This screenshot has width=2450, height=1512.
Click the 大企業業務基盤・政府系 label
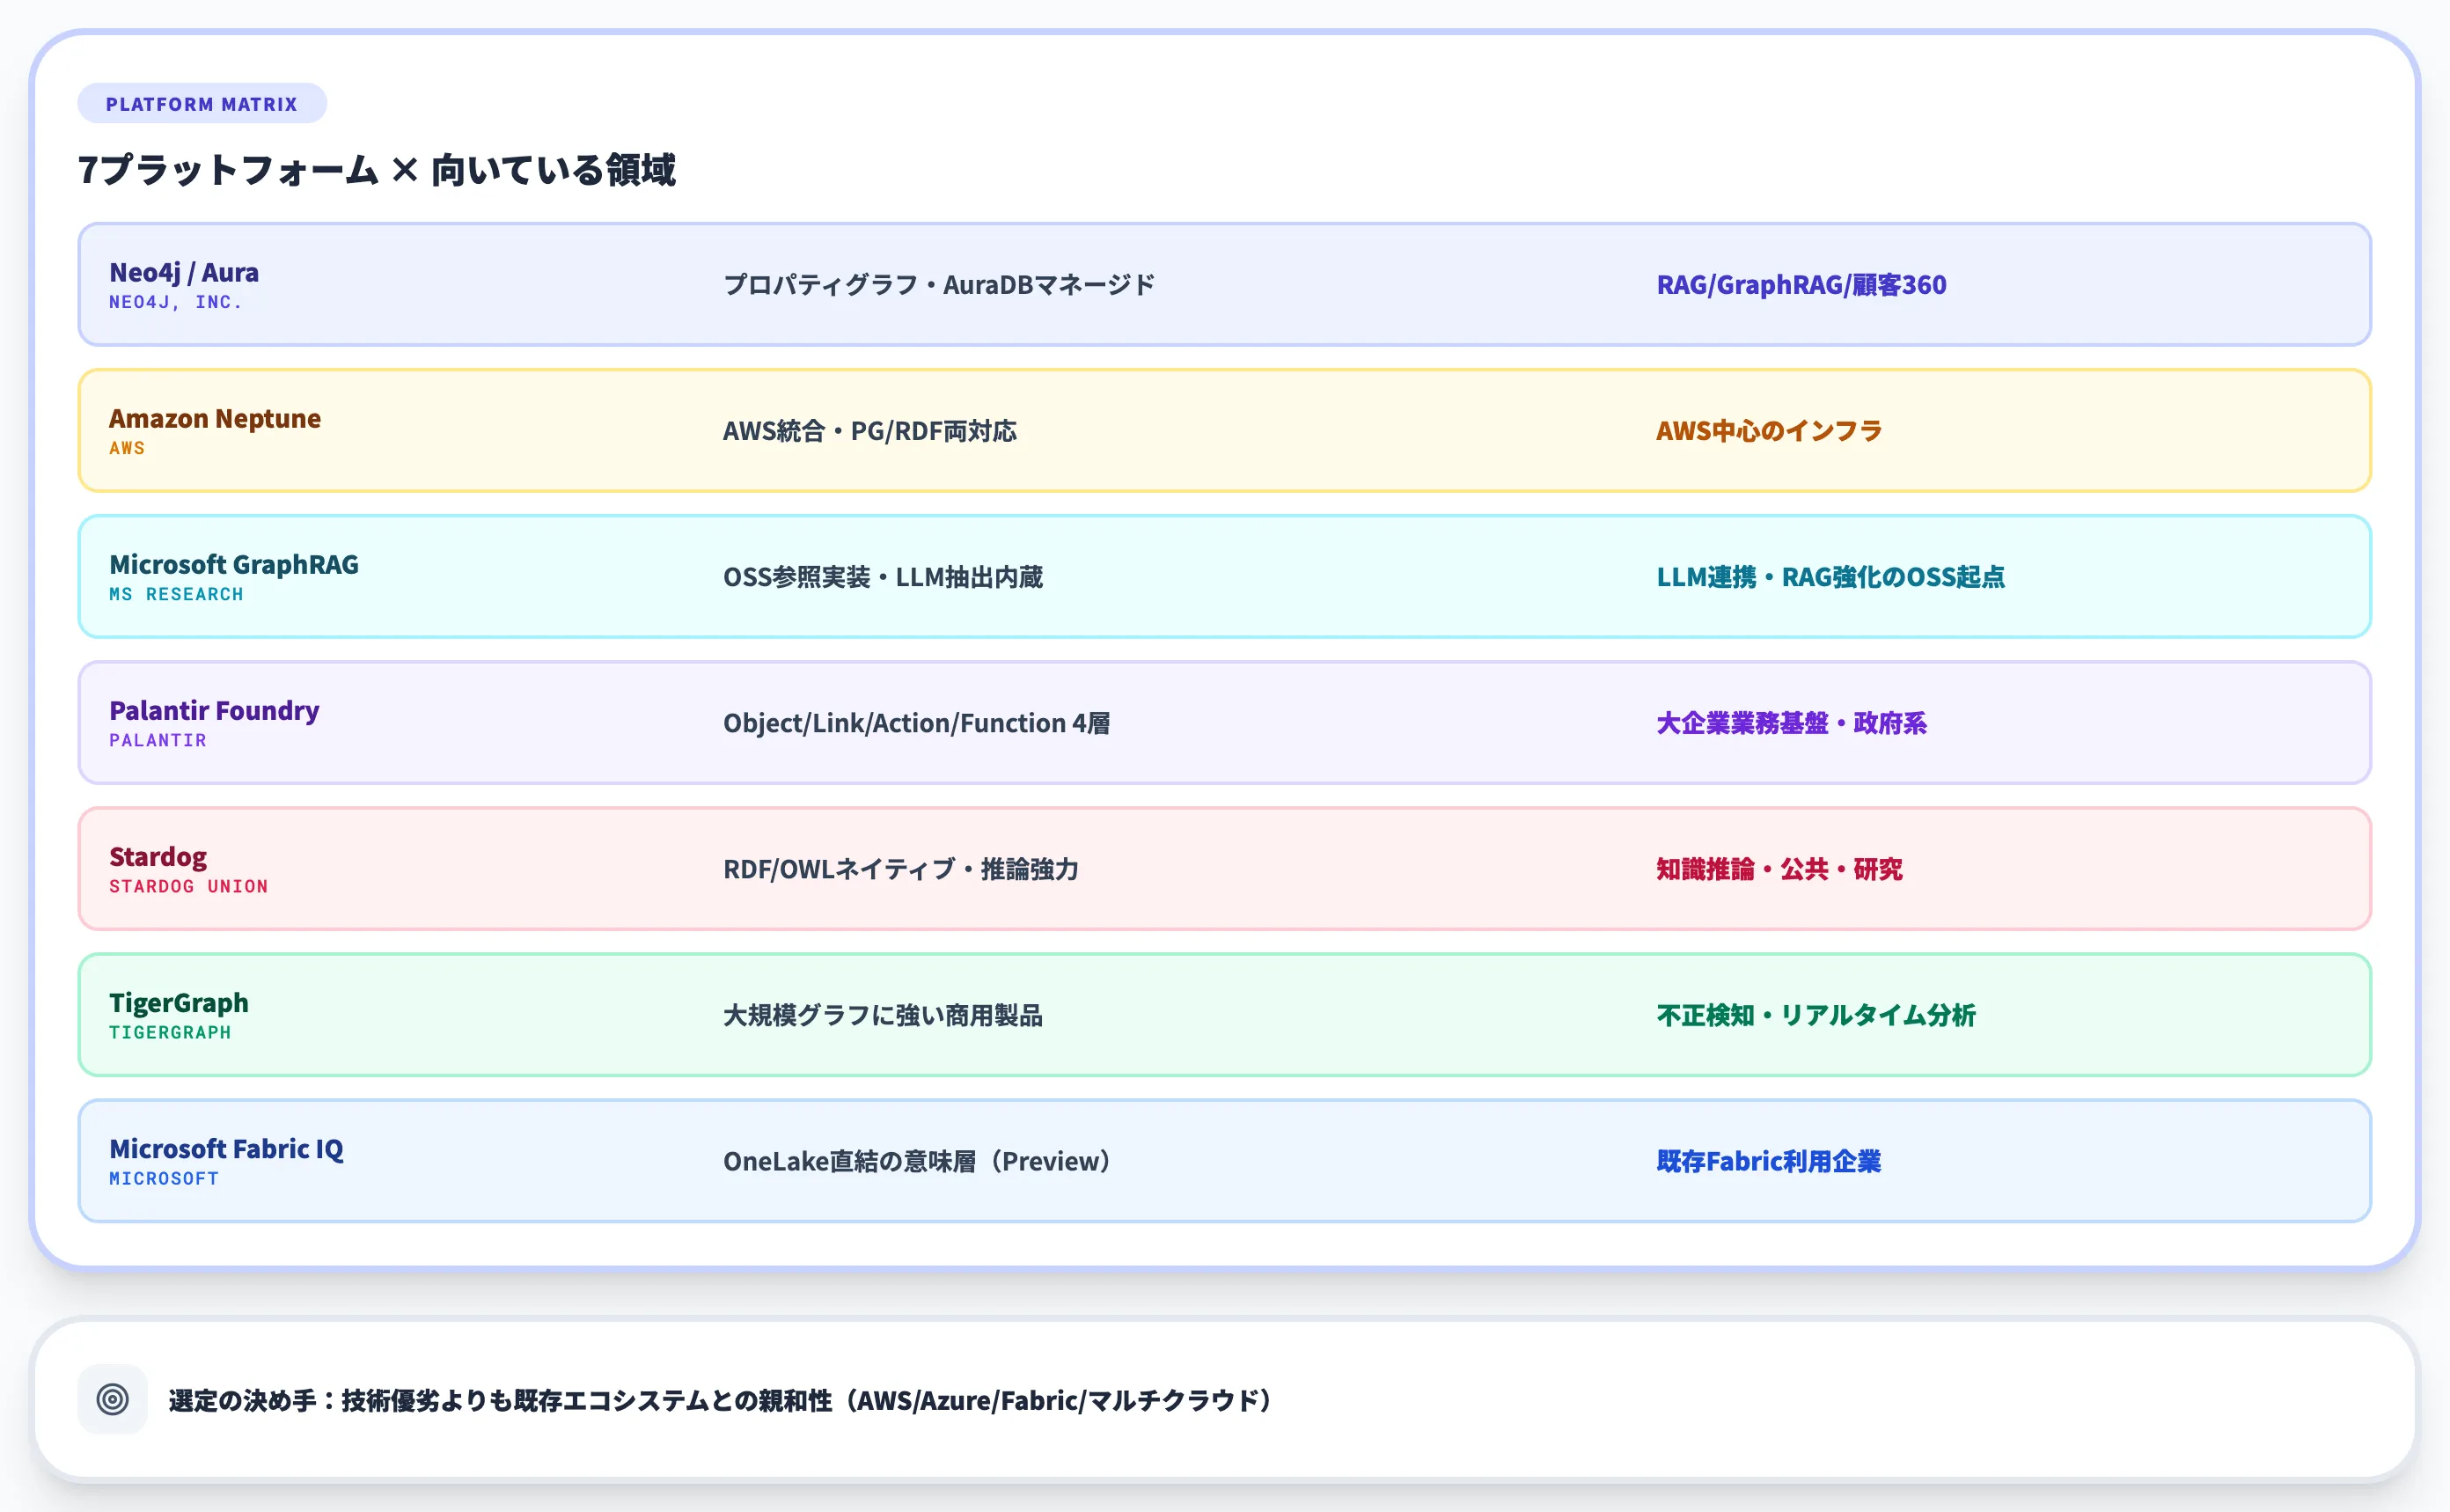pos(1791,723)
